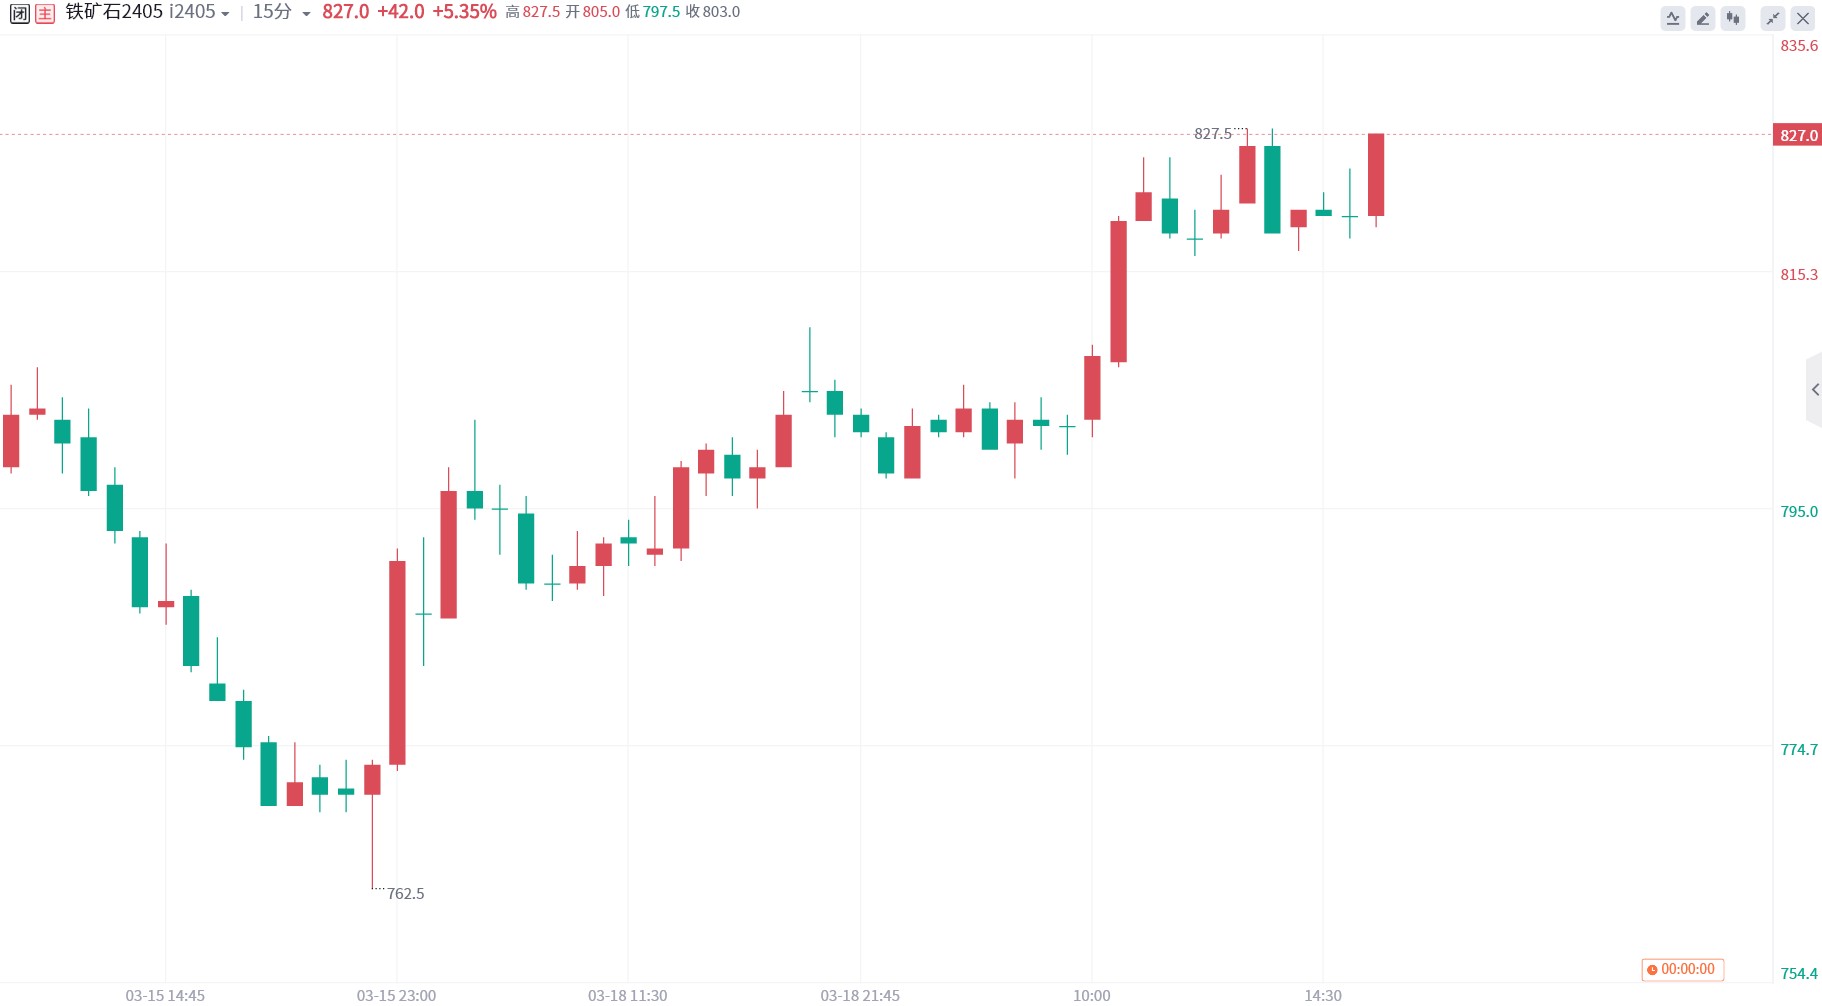
Task: Click the 795.0 price axis label
Action: click(x=1799, y=511)
